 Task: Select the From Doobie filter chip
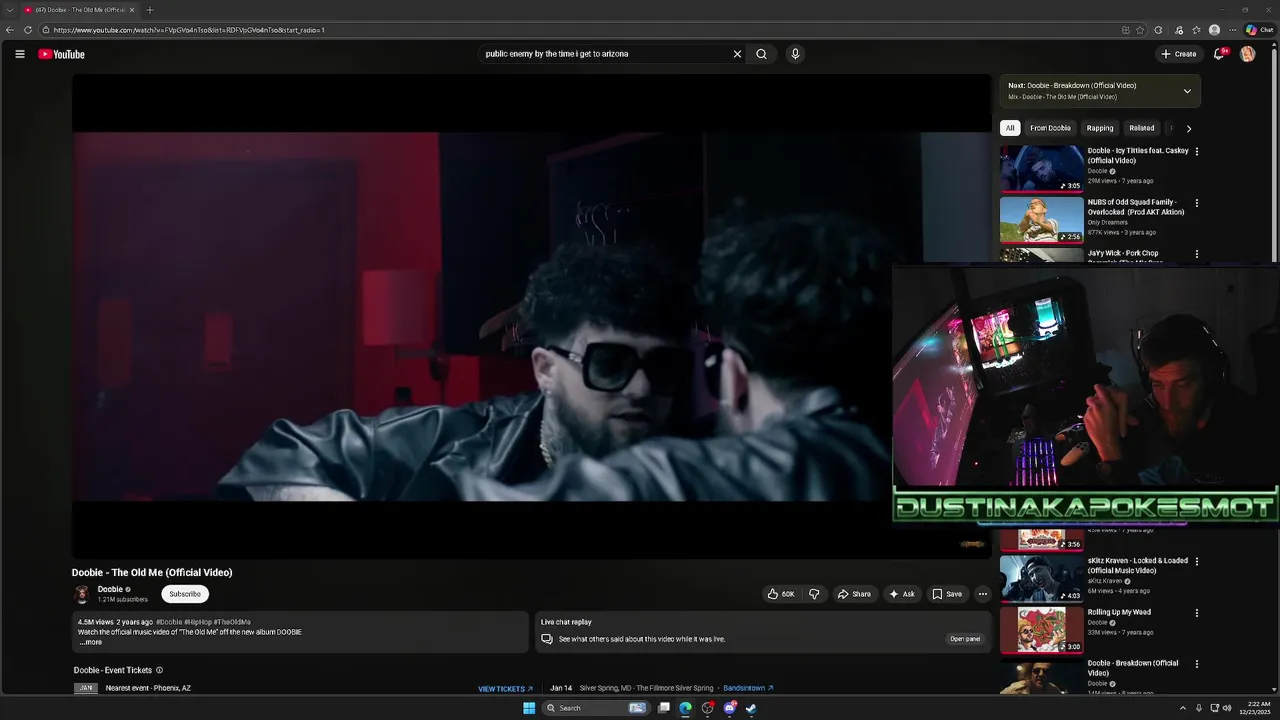pyautogui.click(x=1050, y=128)
